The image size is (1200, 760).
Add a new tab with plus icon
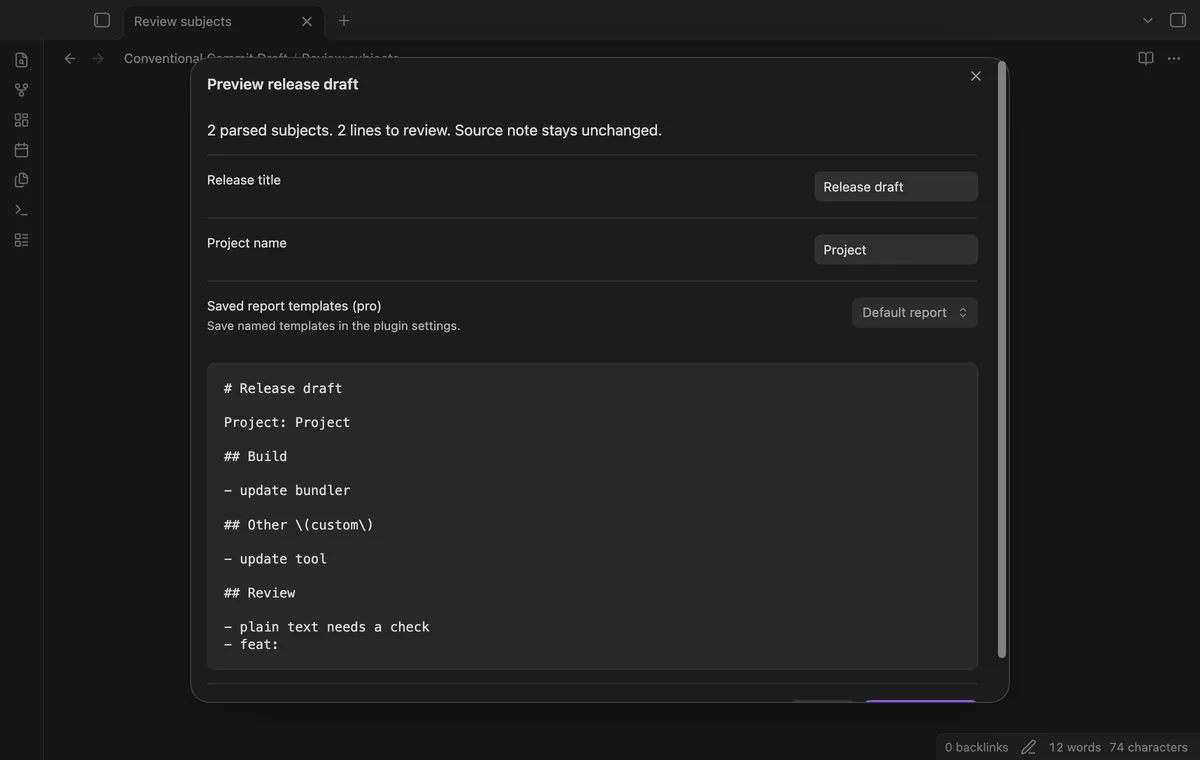pyautogui.click(x=344, y=20)
